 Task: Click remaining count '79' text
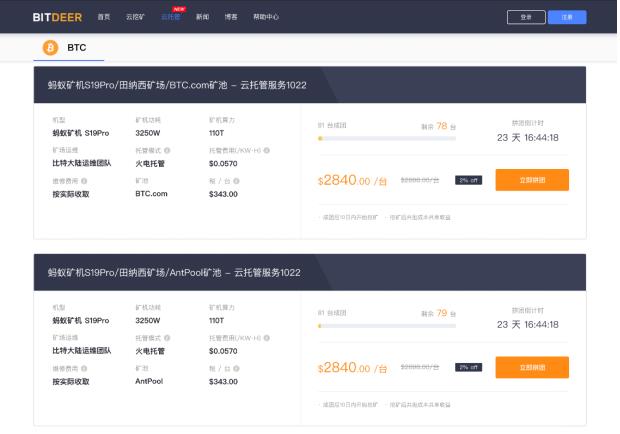click(442, 313)
